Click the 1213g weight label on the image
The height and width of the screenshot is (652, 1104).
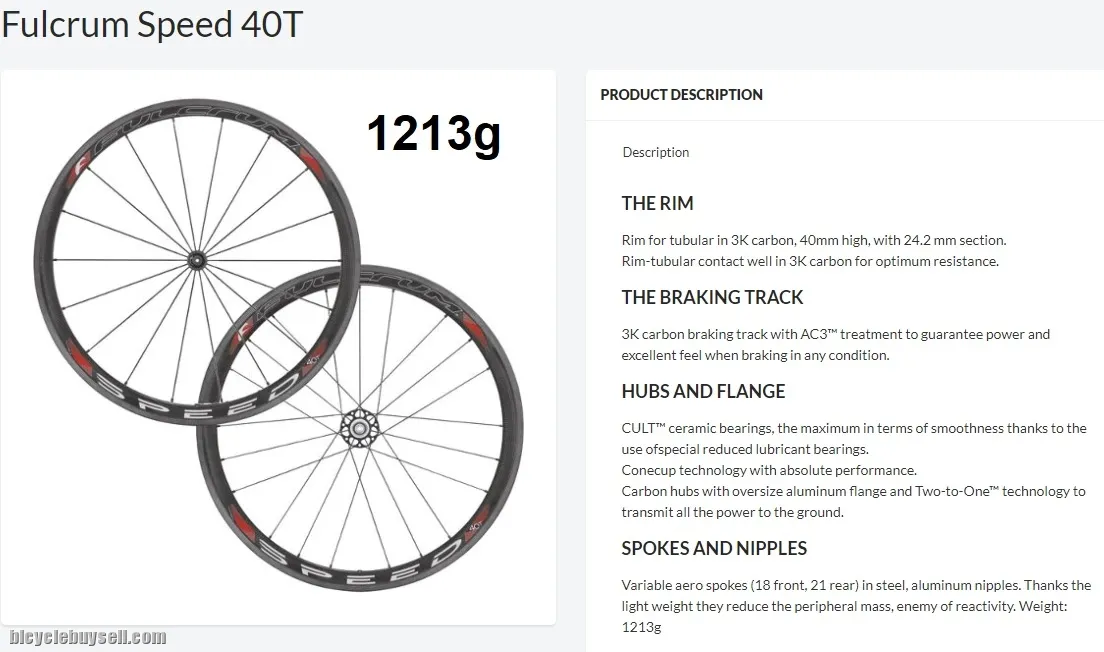[432, 134]
